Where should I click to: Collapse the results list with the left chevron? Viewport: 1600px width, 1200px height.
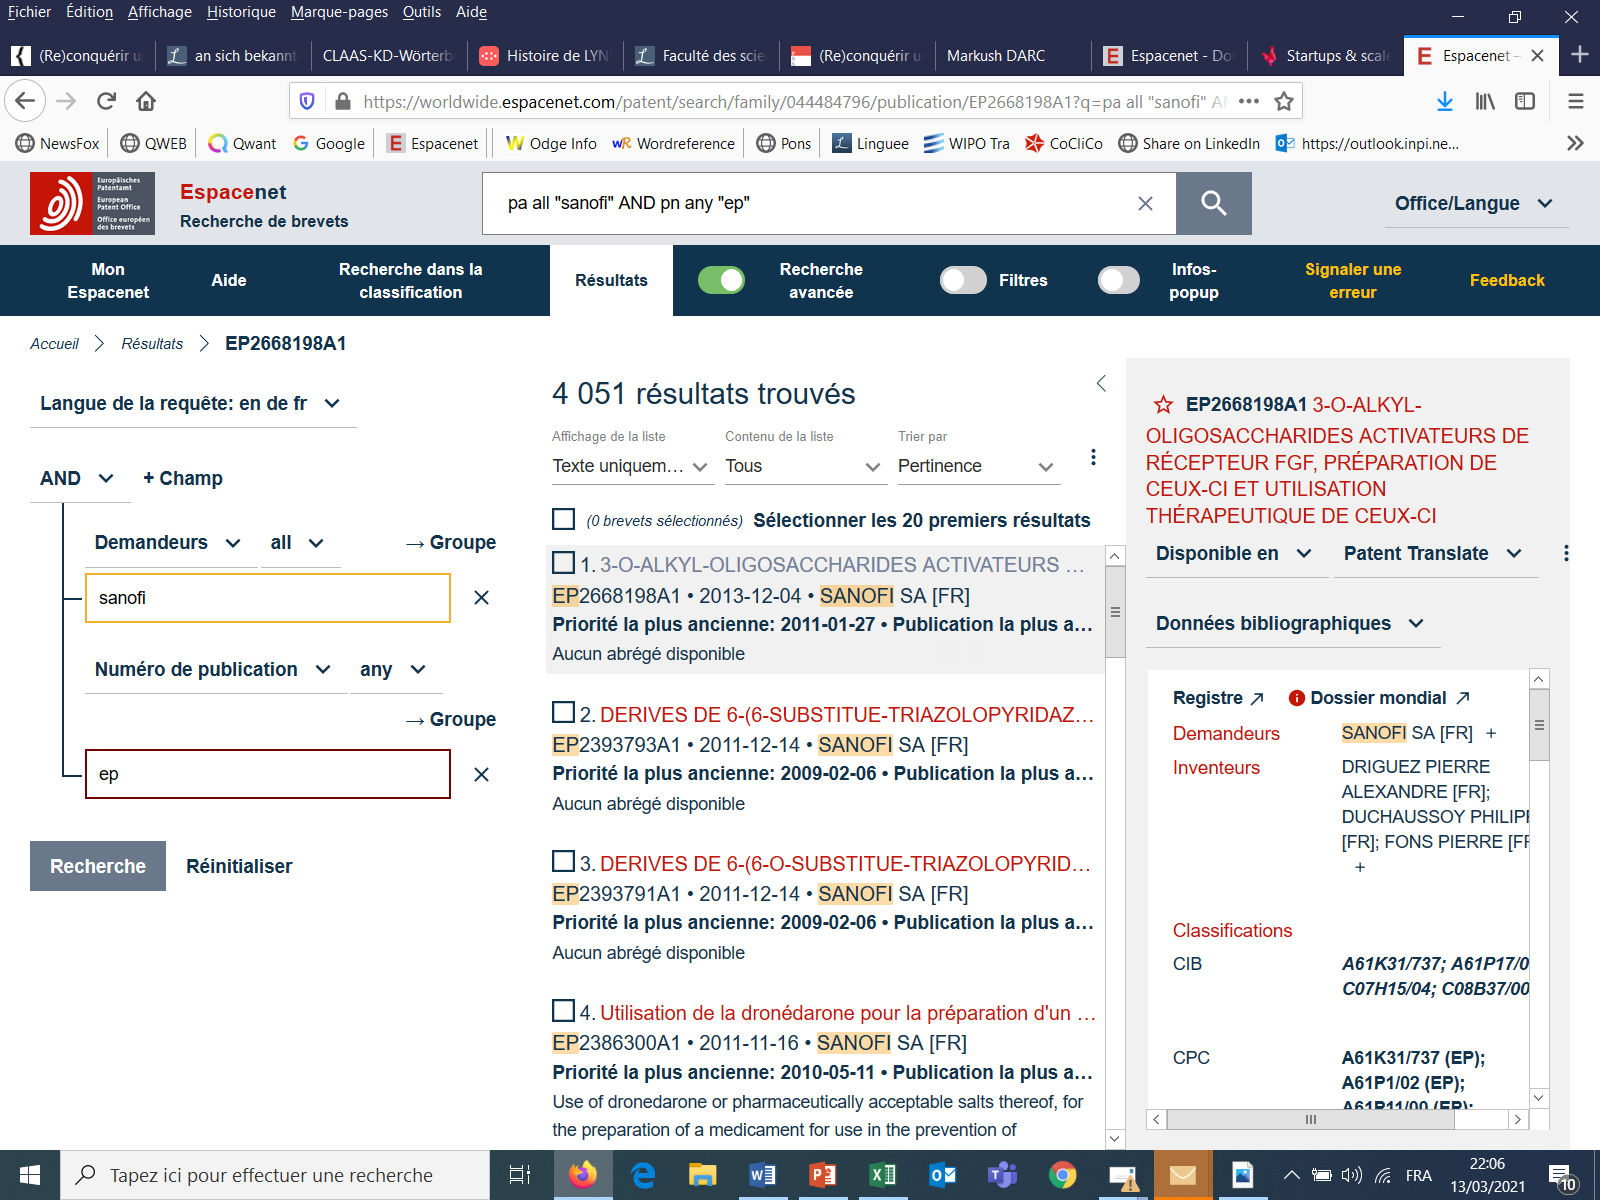(1101, 383)
